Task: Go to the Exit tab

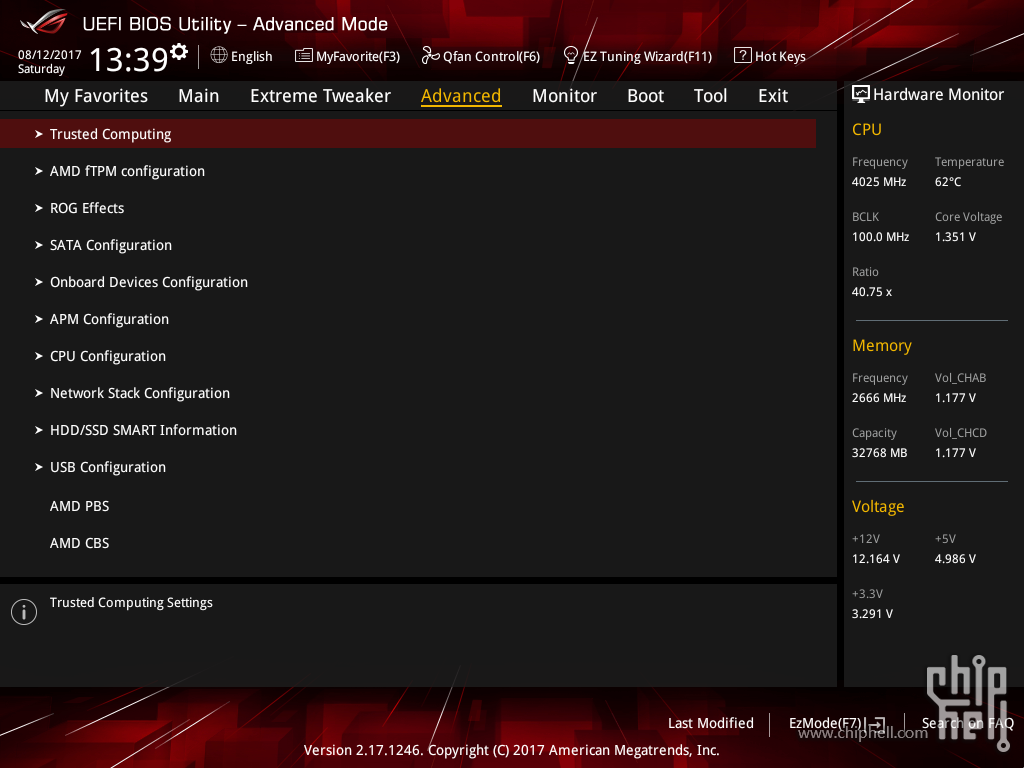Action: (x=773, y=96)
